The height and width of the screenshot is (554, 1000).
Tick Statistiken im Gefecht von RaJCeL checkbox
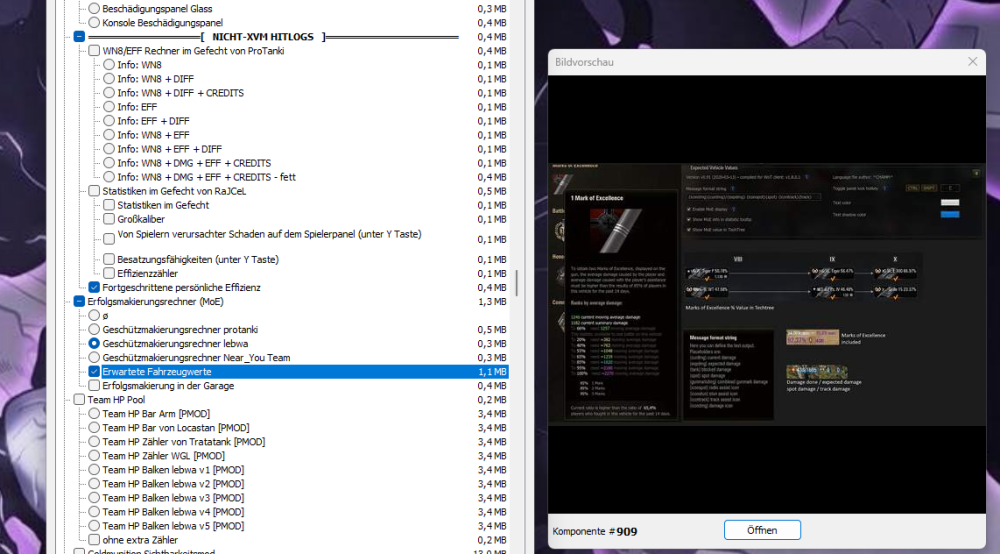point(94,191)
